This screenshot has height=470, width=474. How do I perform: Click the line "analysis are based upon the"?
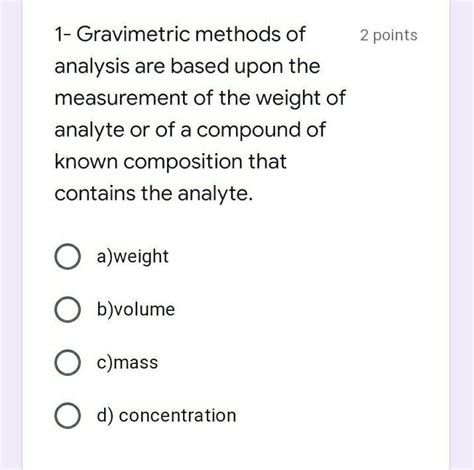(x=187, y=66)
